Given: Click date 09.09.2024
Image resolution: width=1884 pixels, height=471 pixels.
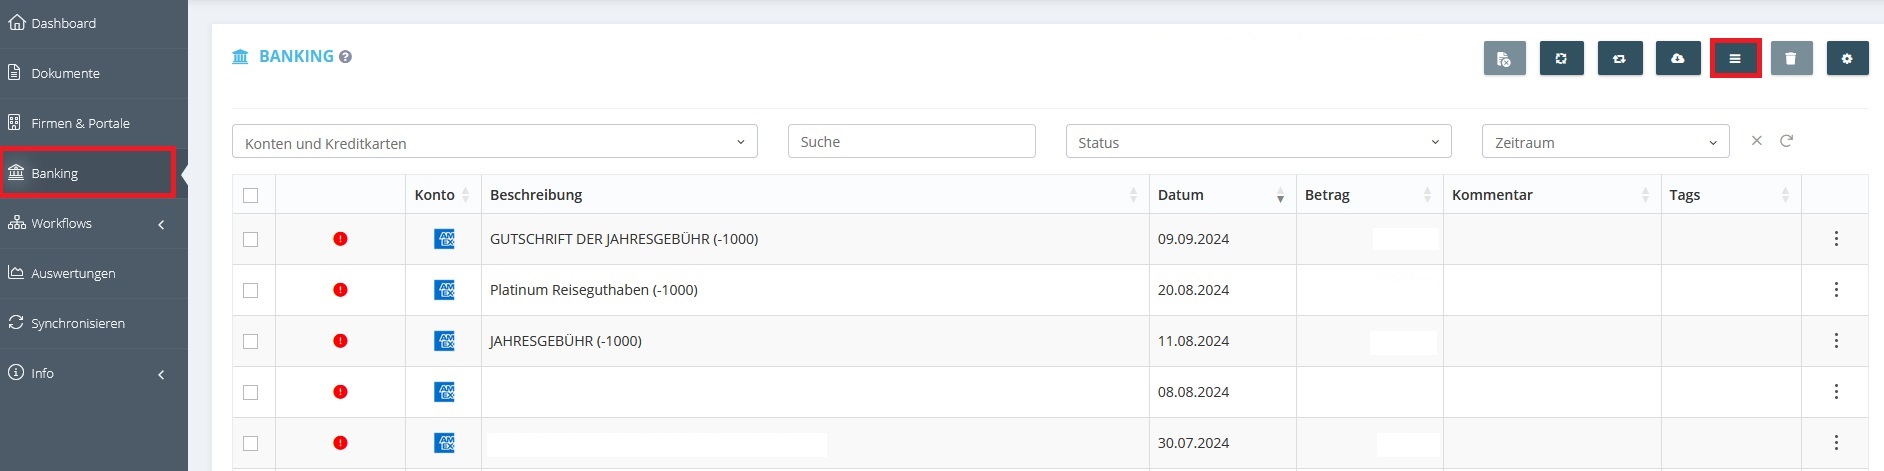Looking at the screenshot, I should click(1193, 239).
